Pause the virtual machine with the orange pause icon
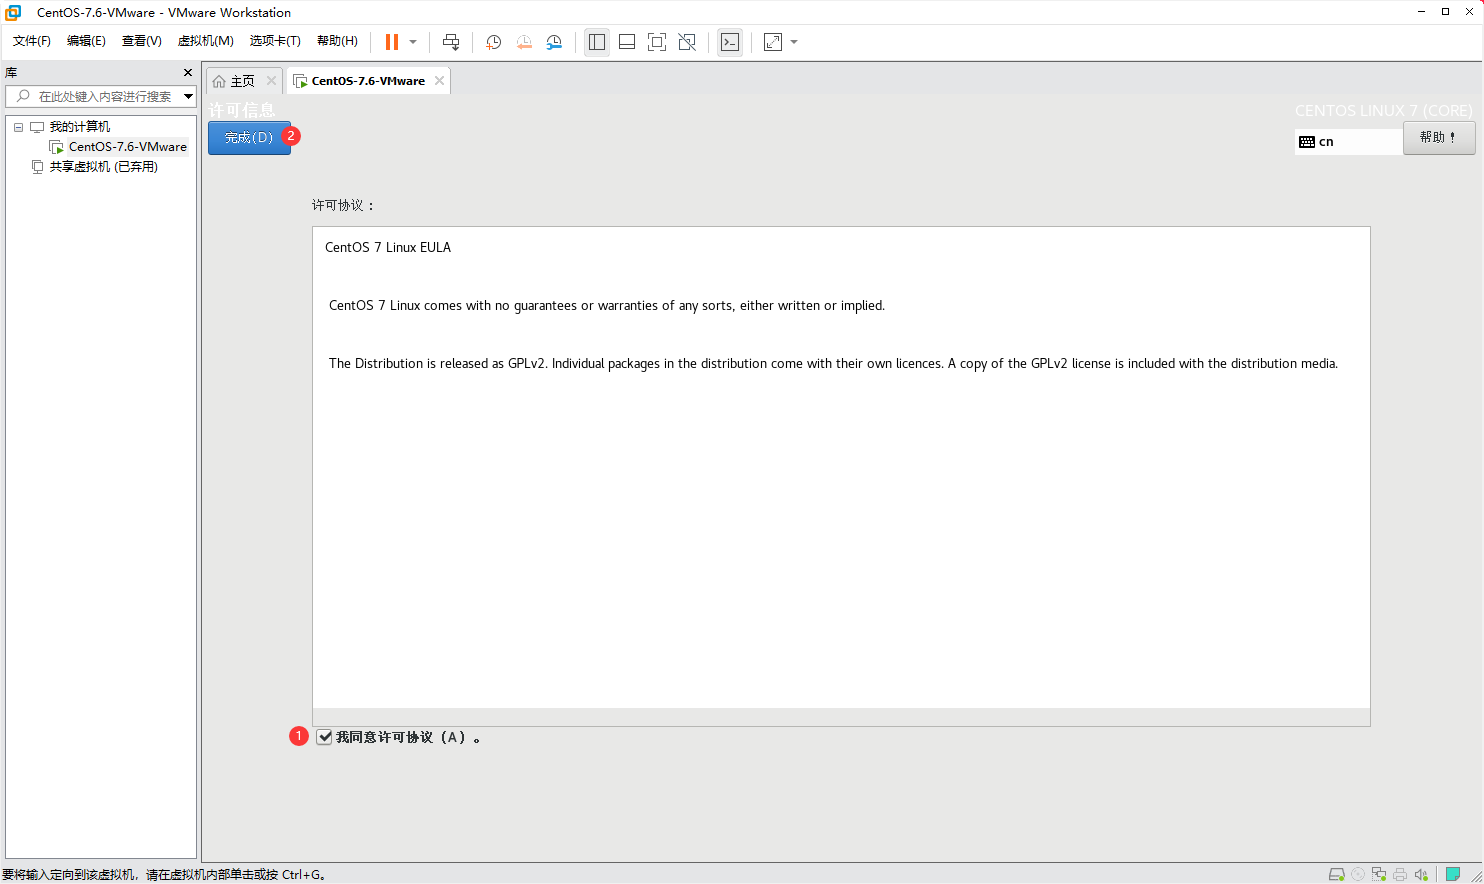The width and height of the screenshot is (1484, 884). pos(392,42)
